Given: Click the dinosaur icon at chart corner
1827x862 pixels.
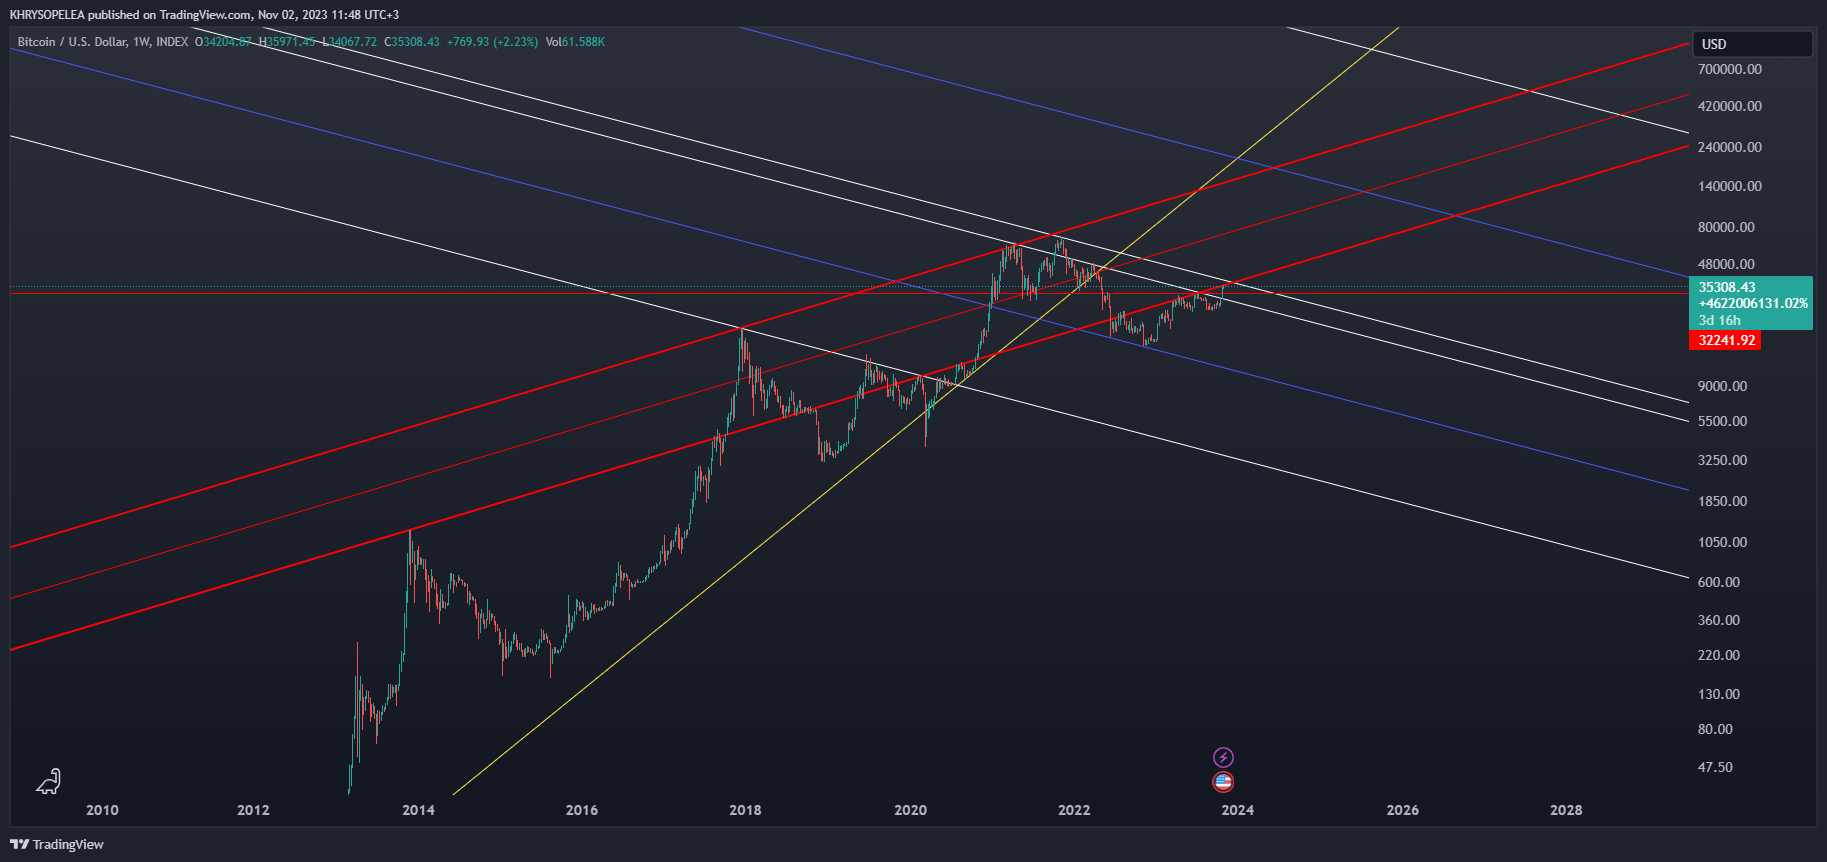Looking at the screenshot, I should click(x=48, y=782).
